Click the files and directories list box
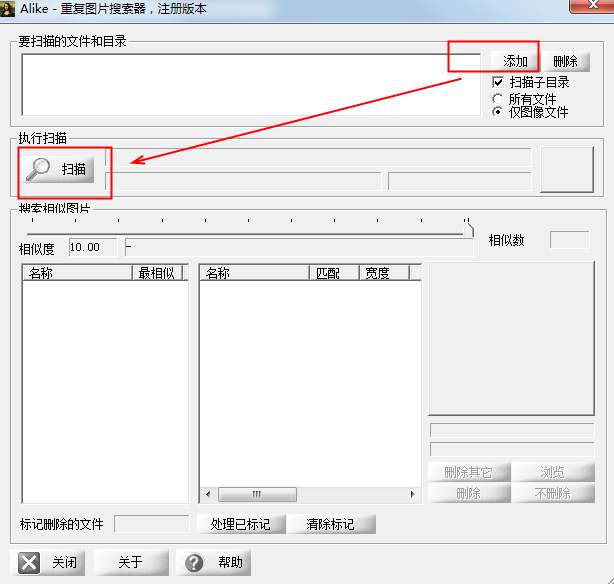The height and width of the screenshot is (584, 614). 251,85
